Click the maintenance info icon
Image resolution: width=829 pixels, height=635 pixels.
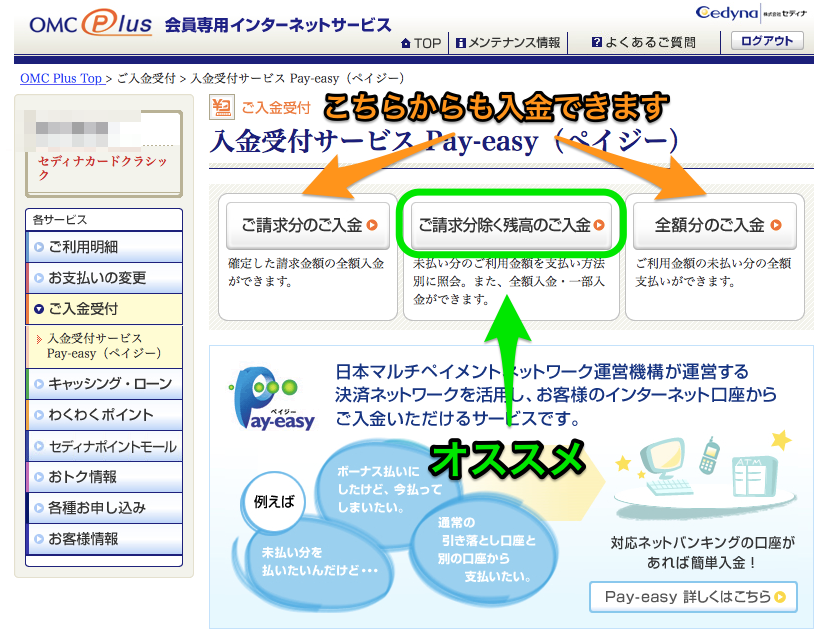tap(460, 43)
